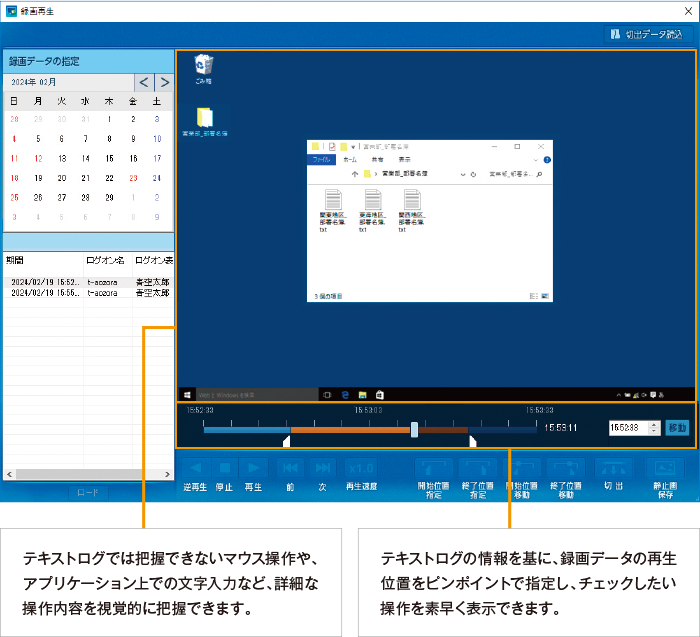Click the Explorer search box
Image resolution: width=700 pixels, height=637 pixels.
pos(516,174)
